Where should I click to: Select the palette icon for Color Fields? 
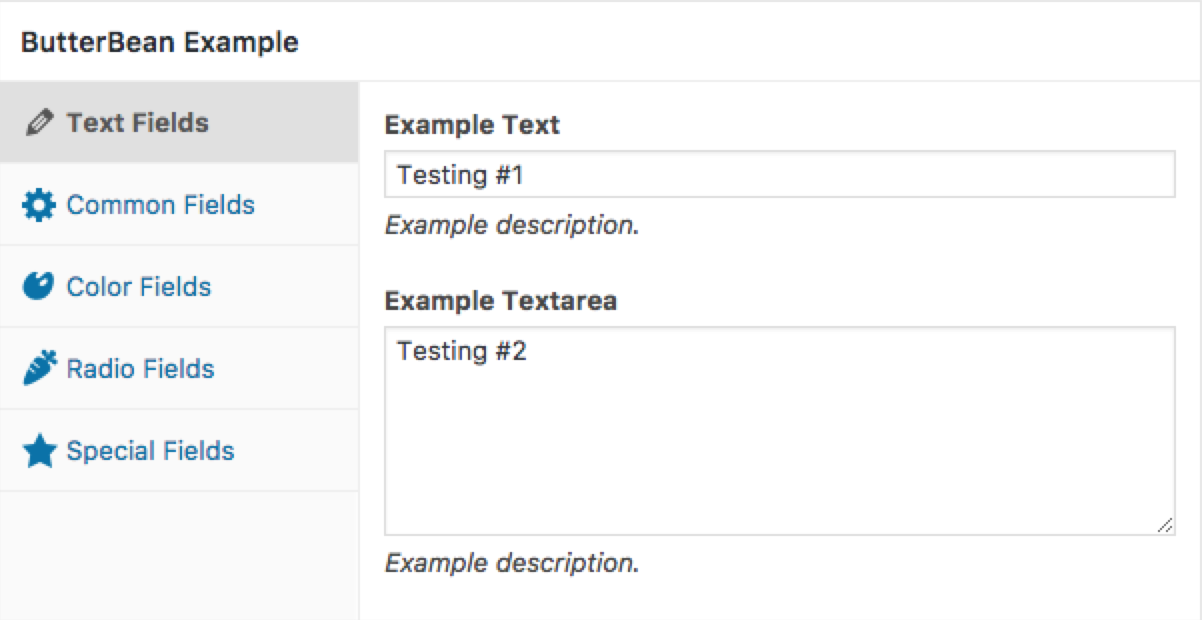pyautogui.click(x=39, y=287)
